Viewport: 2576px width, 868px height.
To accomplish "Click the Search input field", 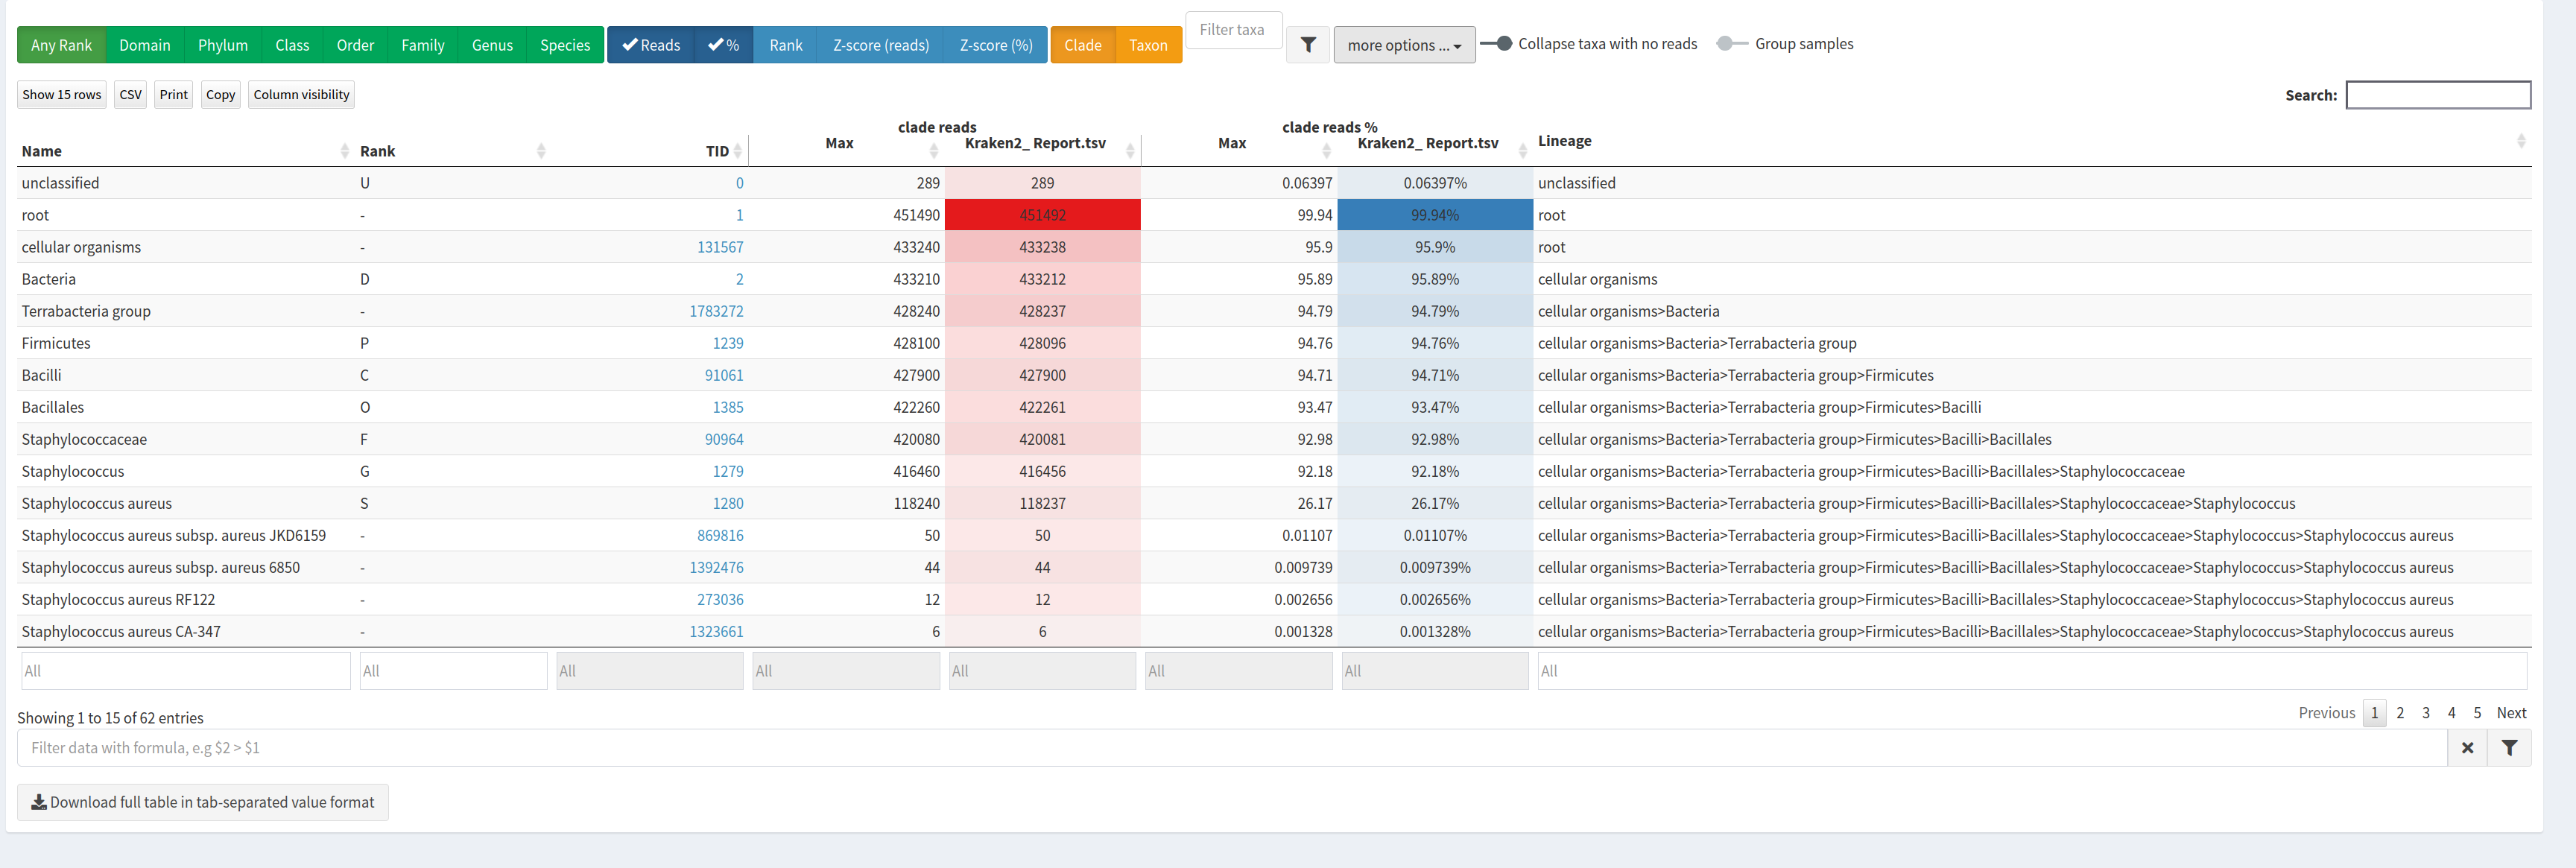I will [2437, 95].
